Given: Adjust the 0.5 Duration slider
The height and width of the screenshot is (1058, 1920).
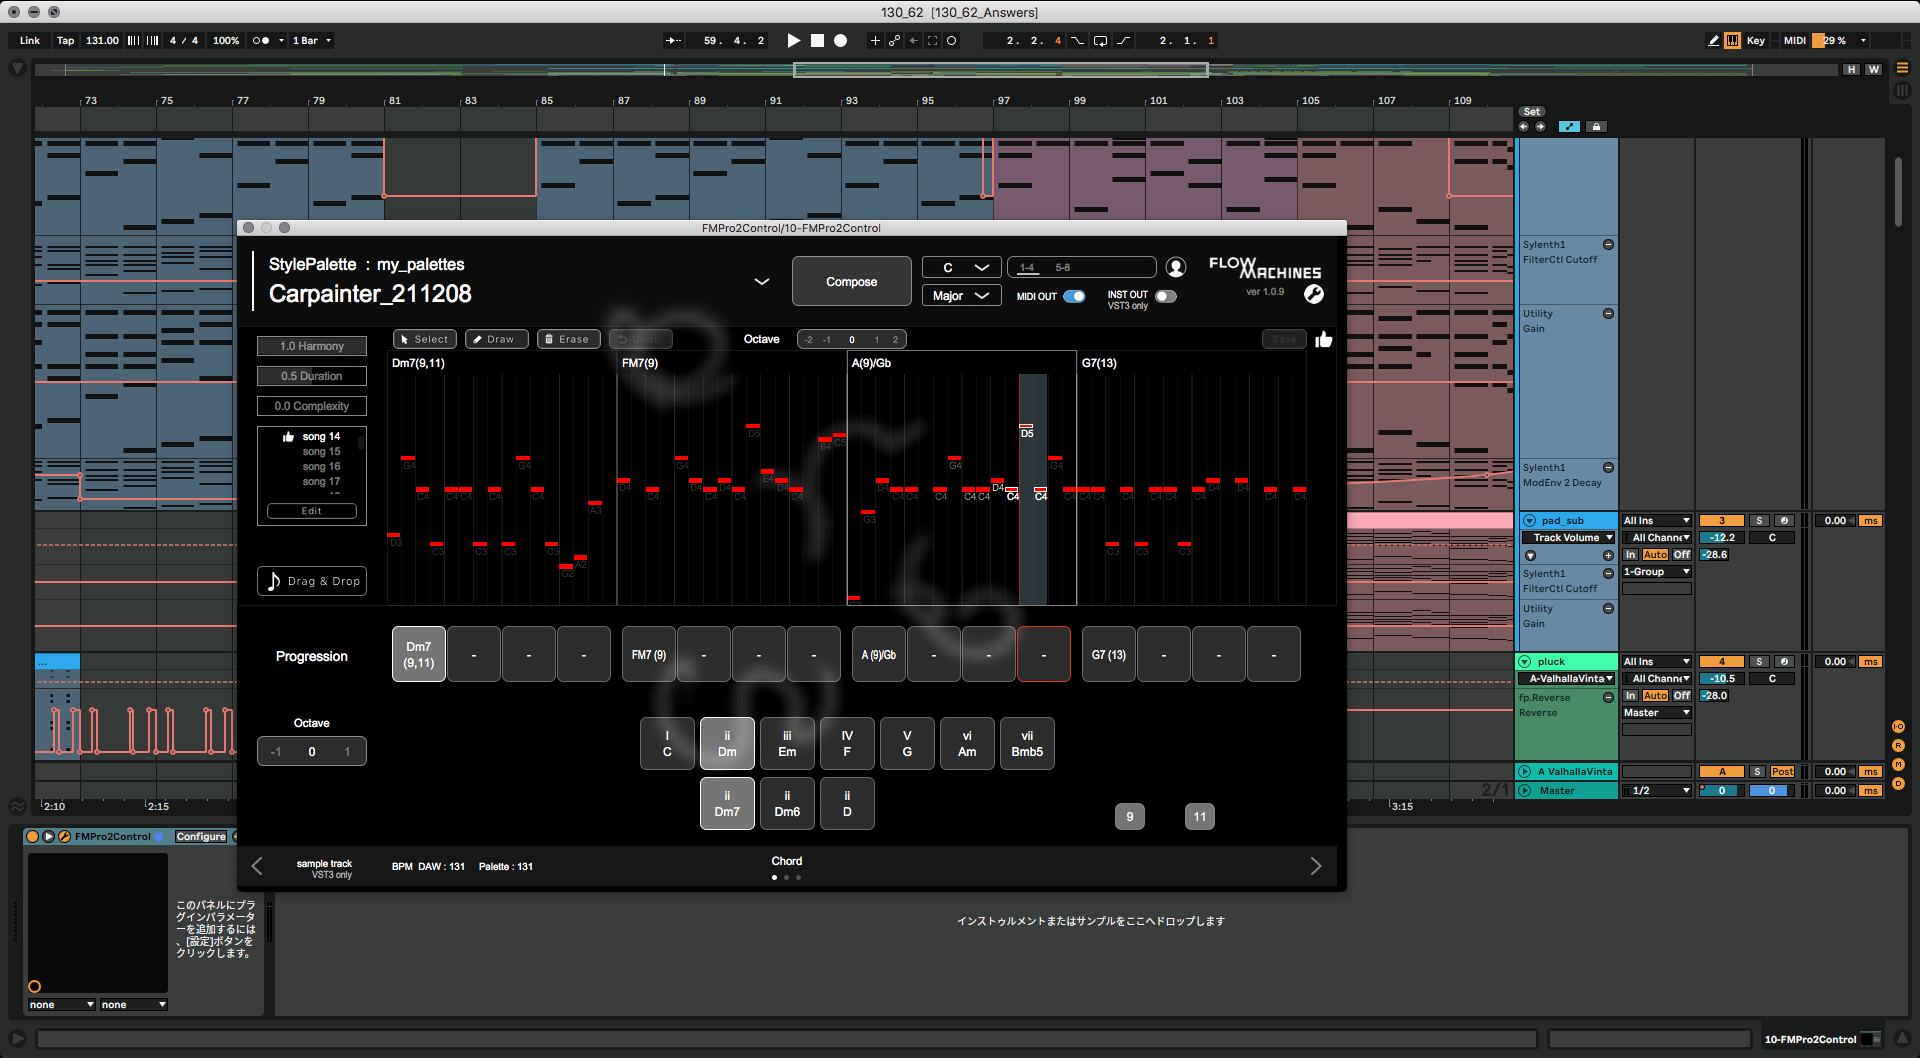Looking at the screenshot, I should coord(312,376).
